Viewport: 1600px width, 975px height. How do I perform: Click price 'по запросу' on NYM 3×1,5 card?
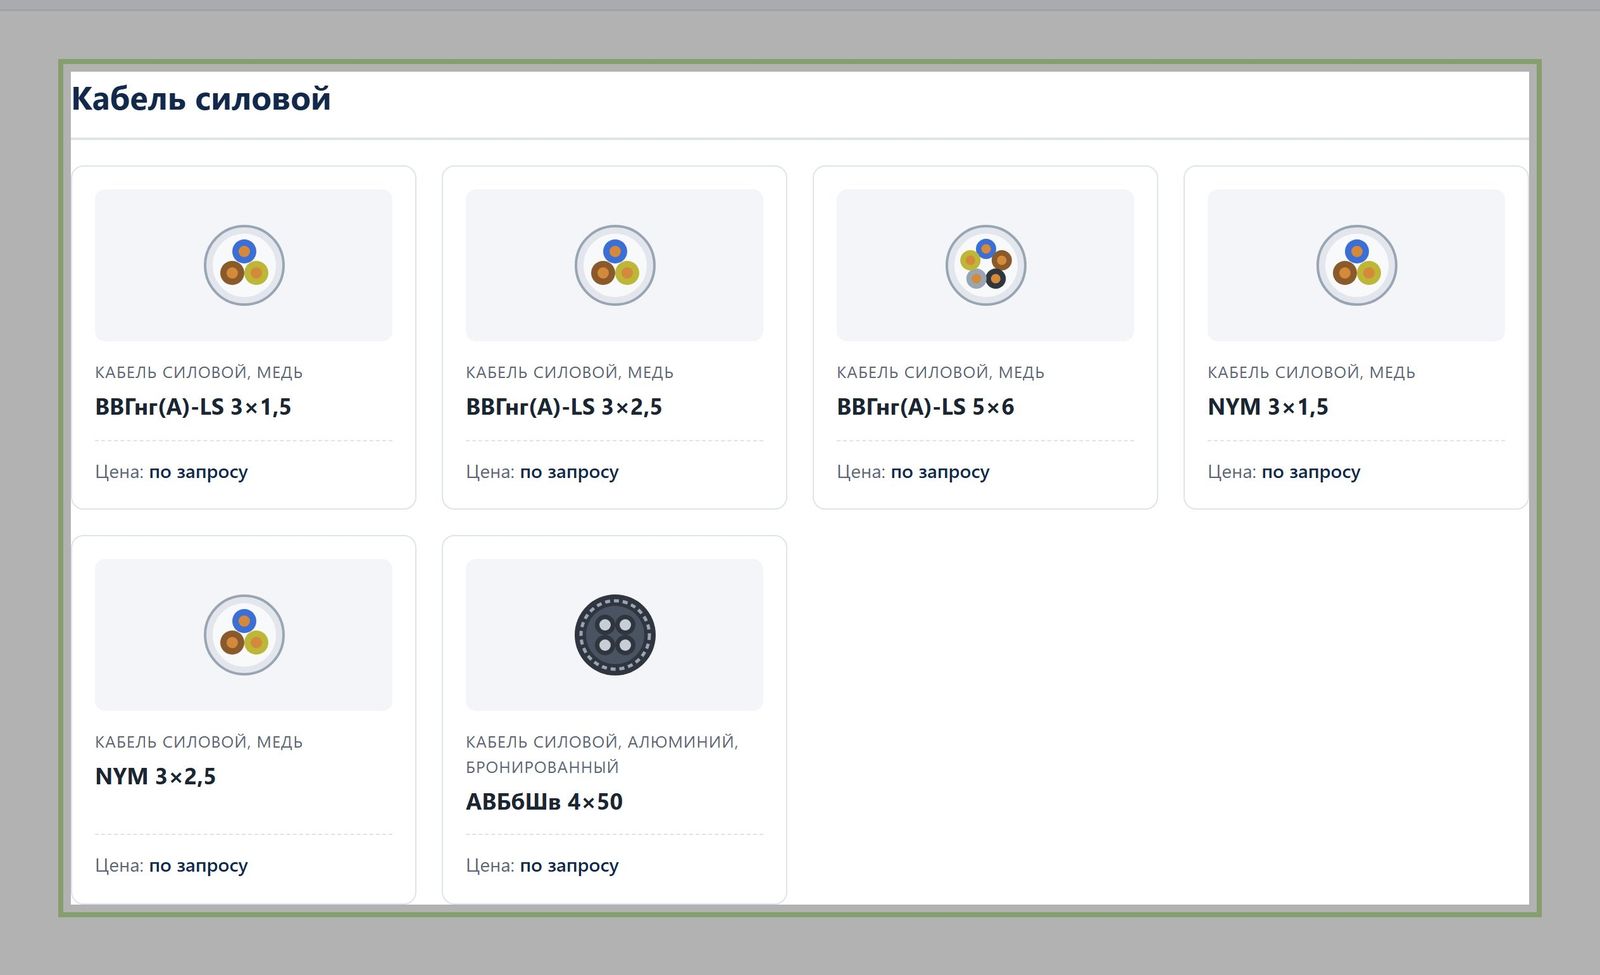tap(1311, 472)
